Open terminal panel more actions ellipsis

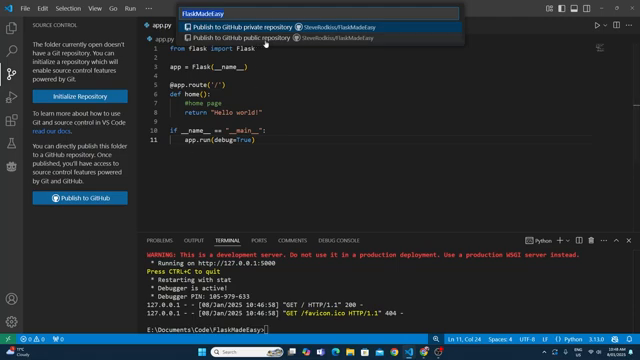(x=604, y=240)
